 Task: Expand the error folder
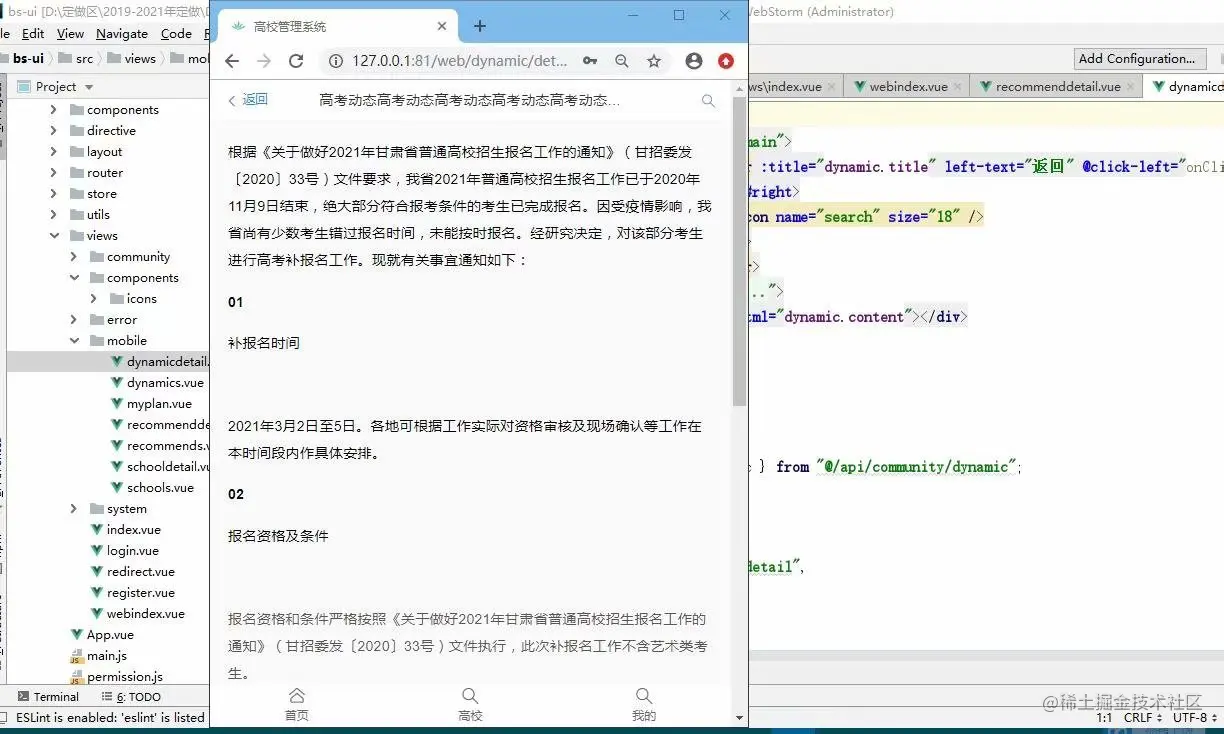pyautogui.click(x=74, y=320)
